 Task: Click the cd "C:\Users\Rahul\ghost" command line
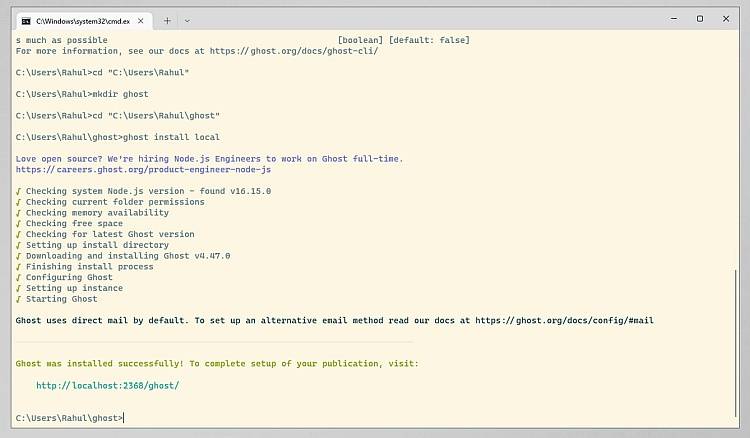tap(118, 115)
